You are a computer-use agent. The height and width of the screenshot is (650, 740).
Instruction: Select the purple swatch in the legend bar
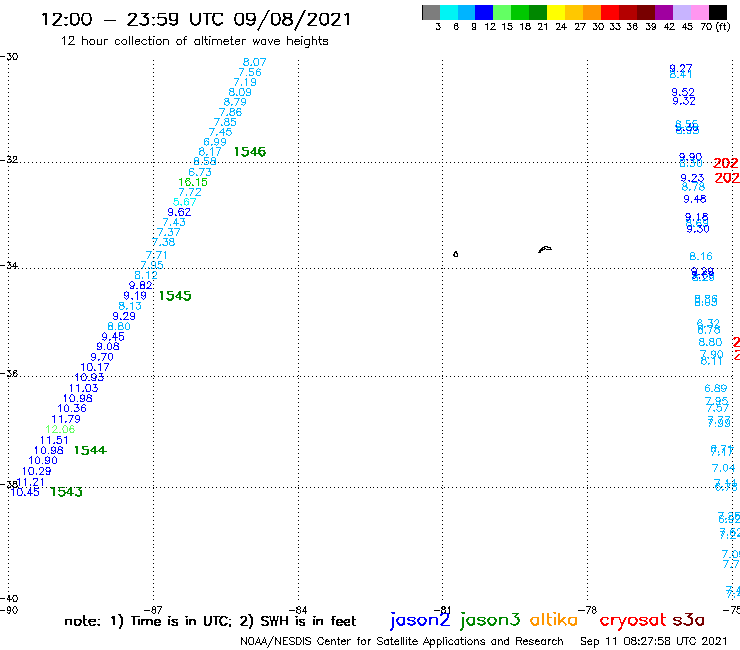[x=664, y=12]
